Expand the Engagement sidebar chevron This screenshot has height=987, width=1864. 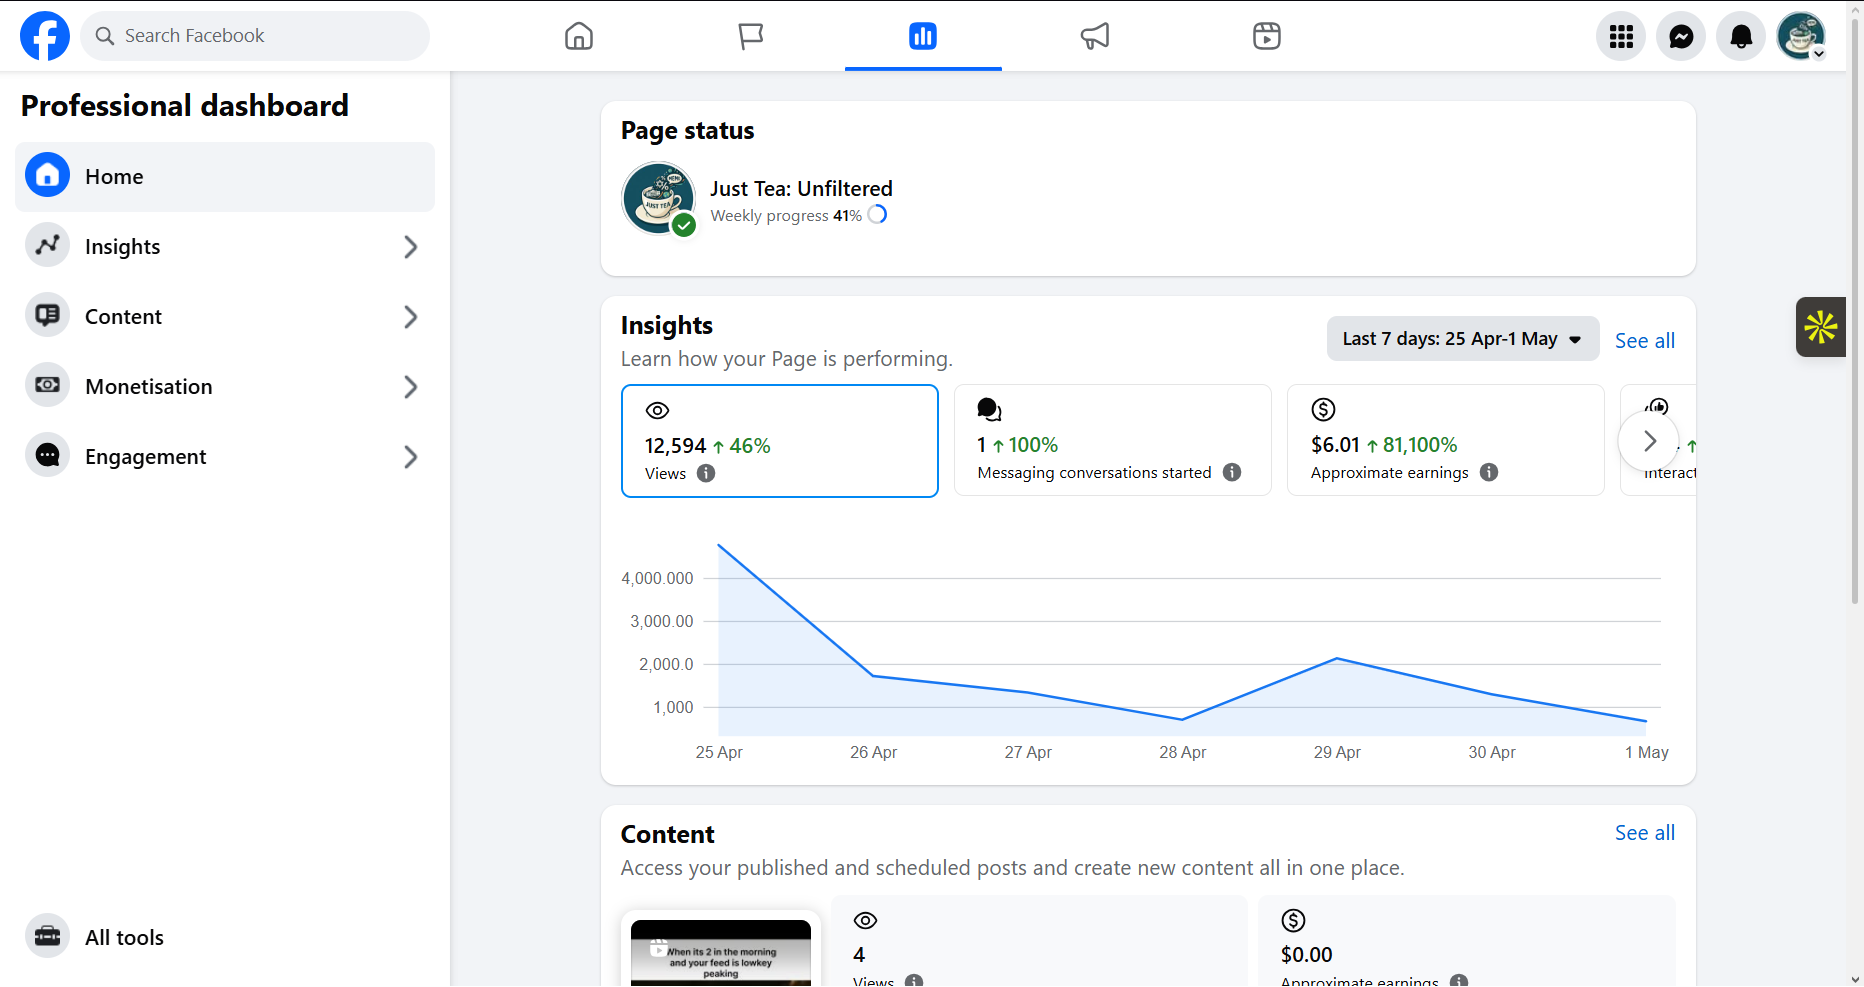click(410, 457)
